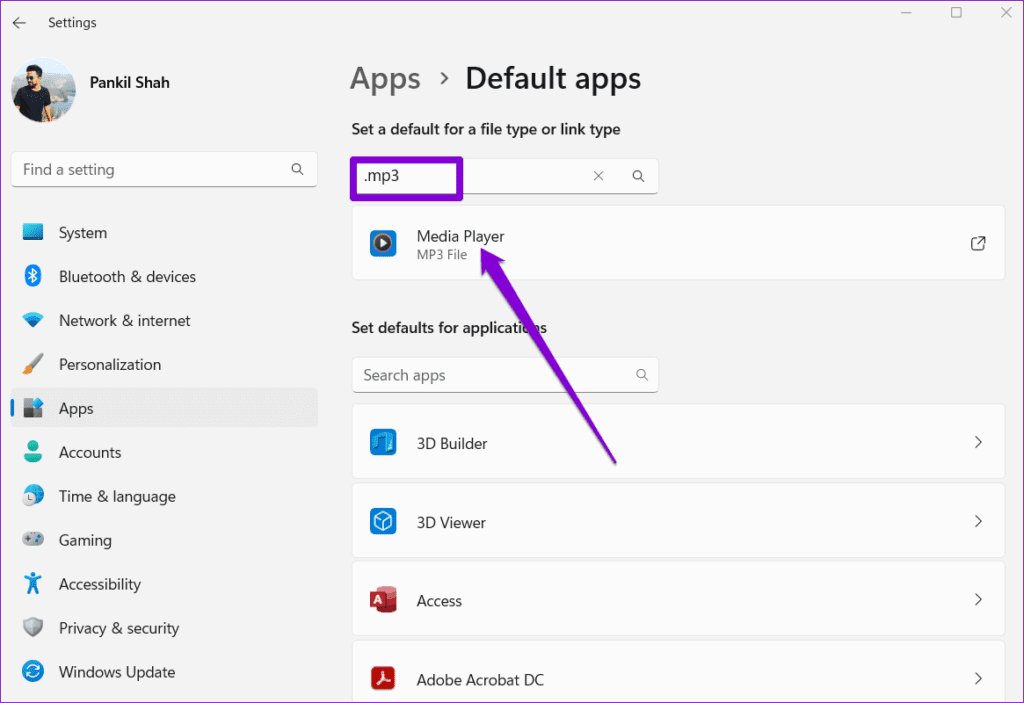Open System settings in sidebar
Image resolution: width=1024 pixels, height=703 pixels.
[82, 233]
